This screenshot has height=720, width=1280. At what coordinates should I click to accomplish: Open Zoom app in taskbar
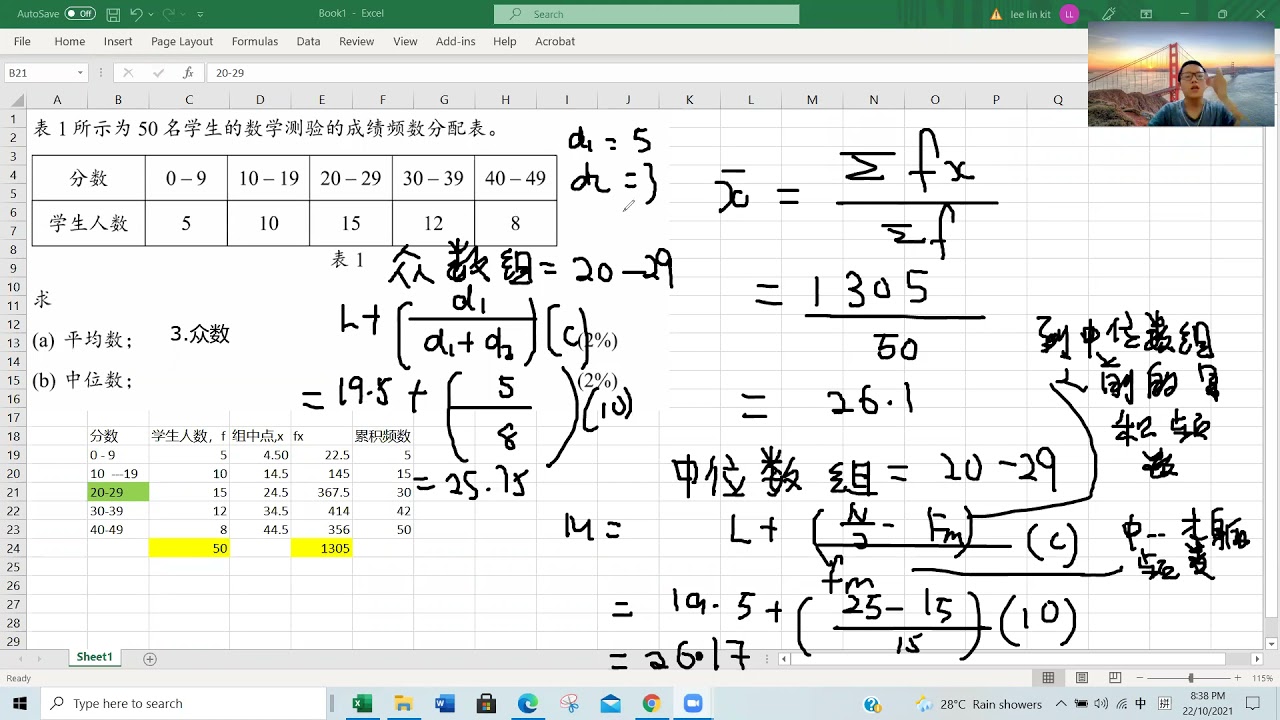point(692,704)
